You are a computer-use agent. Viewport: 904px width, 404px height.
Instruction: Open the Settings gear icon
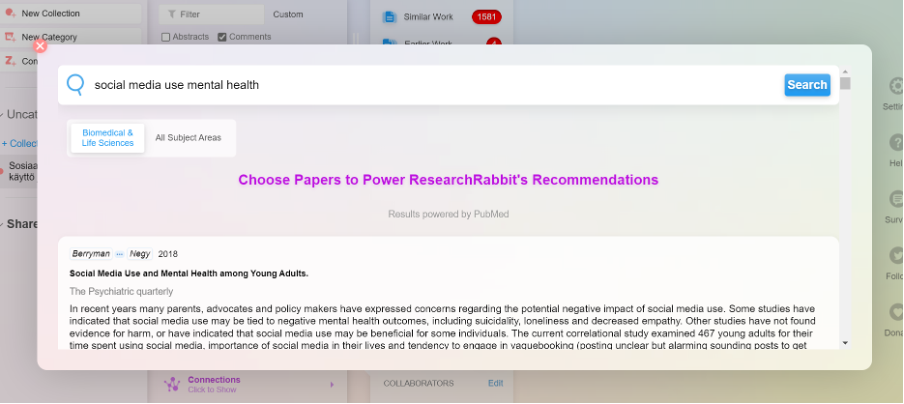[897, 86]
